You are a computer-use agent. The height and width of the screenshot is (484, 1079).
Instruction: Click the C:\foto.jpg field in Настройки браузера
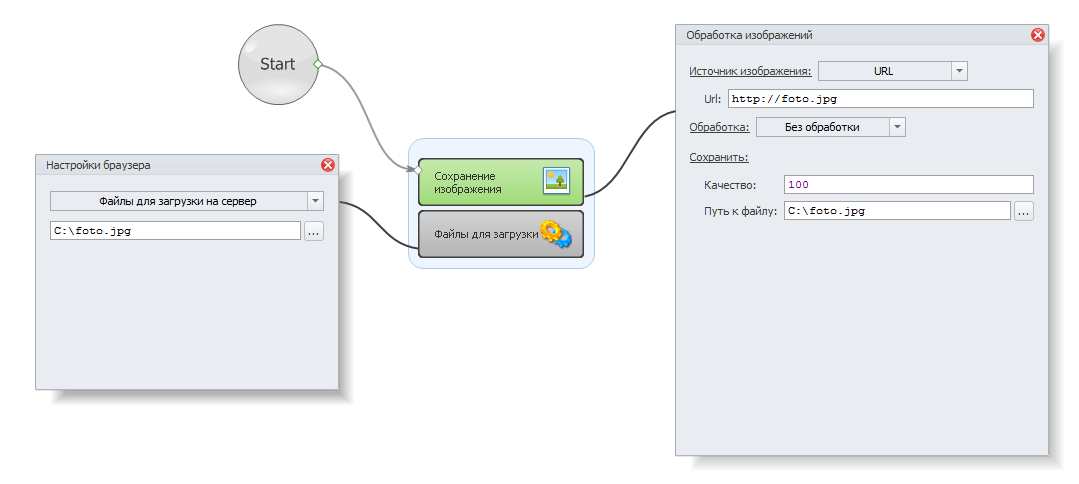point(175,231)
